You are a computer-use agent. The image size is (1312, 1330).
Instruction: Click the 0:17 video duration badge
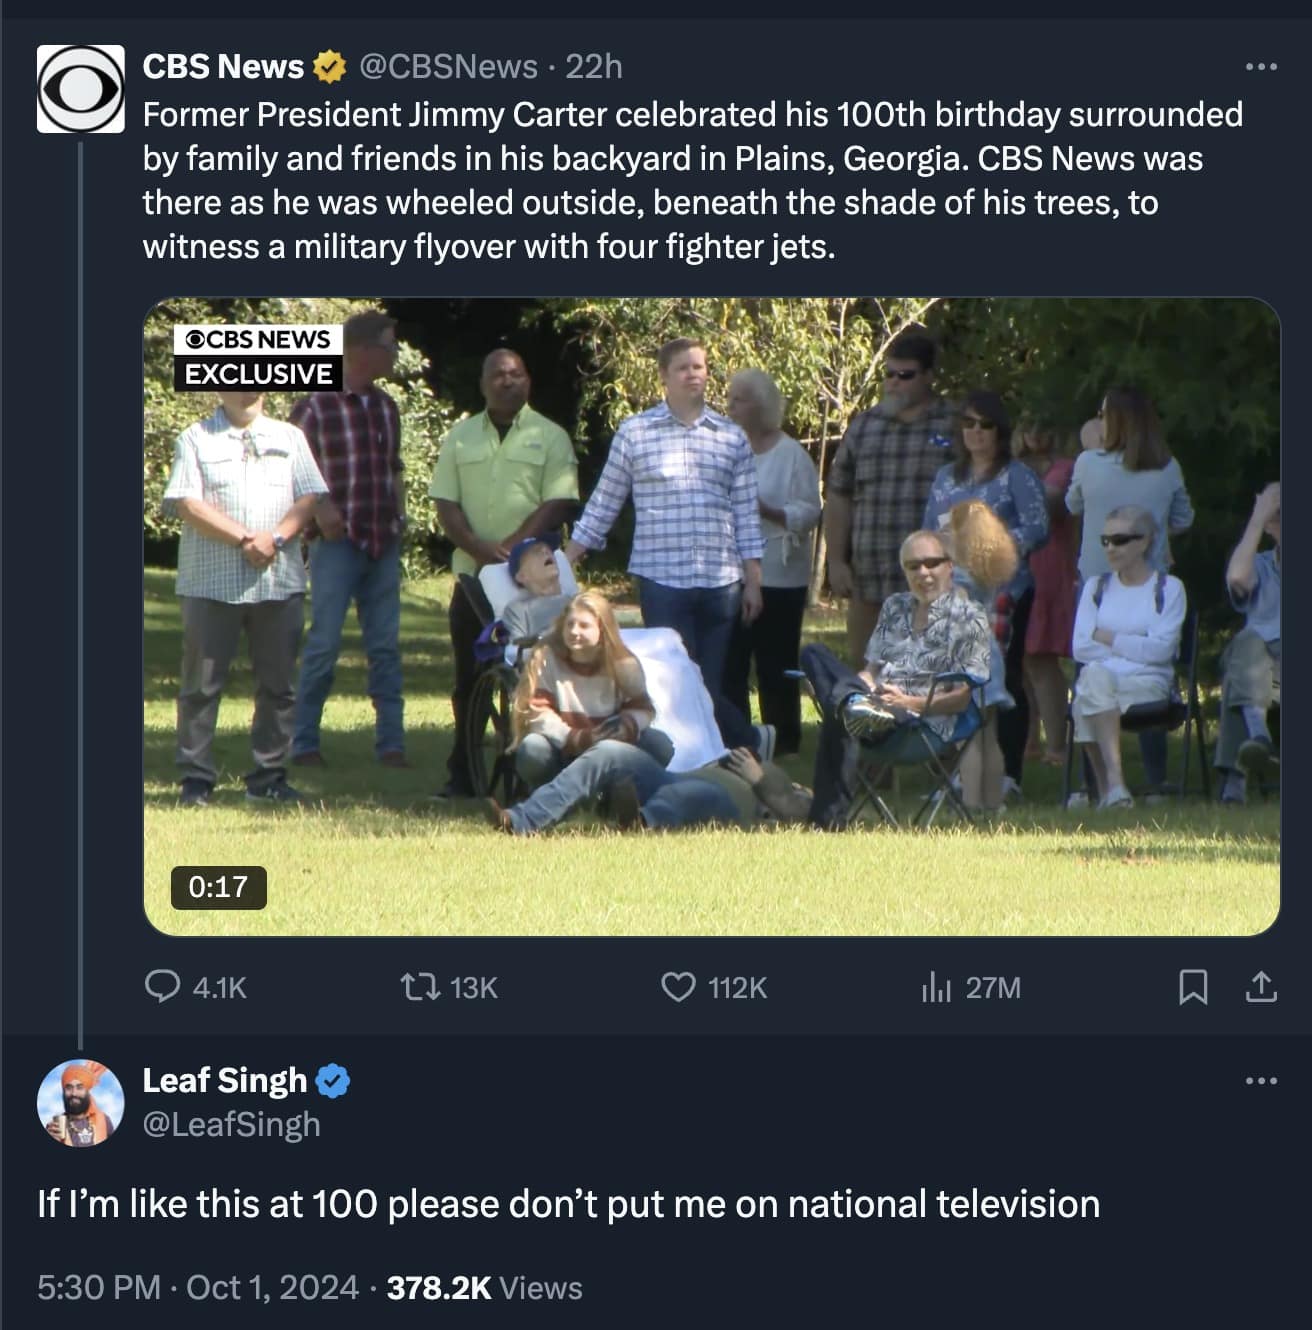coord(218,887)
